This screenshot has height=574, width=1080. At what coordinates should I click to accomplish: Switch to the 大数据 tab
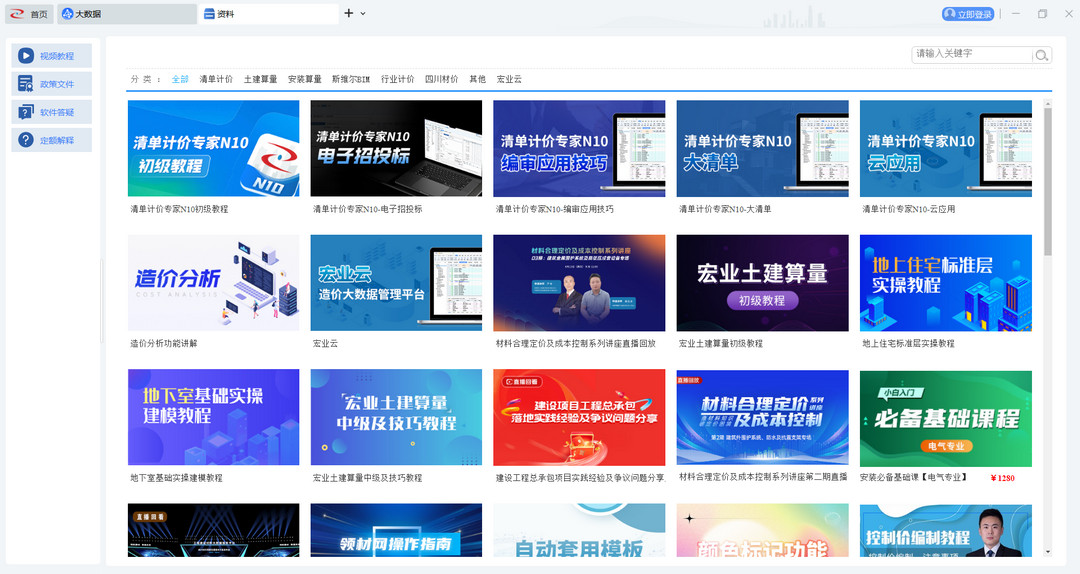tap(127, 14)
